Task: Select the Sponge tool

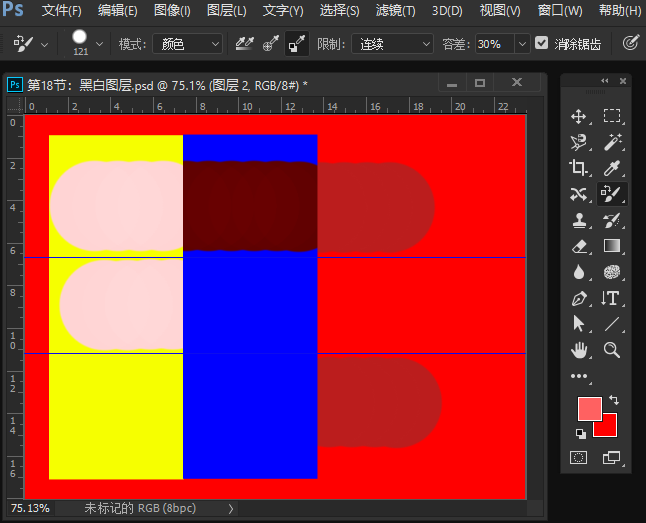Action: pos(612,272)
